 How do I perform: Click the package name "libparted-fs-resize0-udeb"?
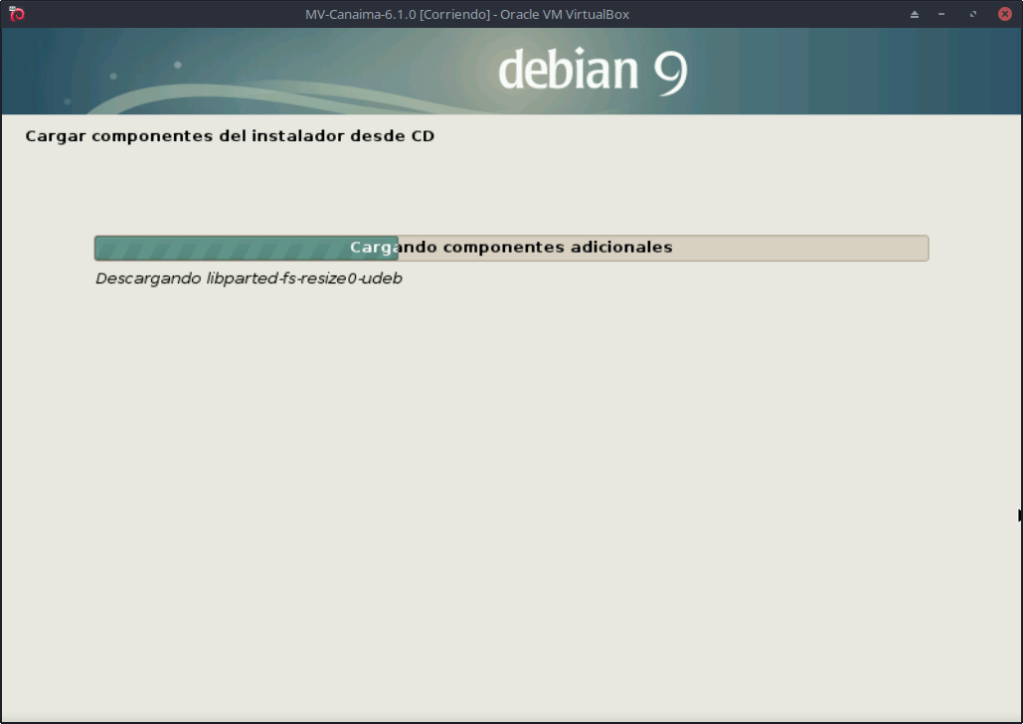(304, 278)
